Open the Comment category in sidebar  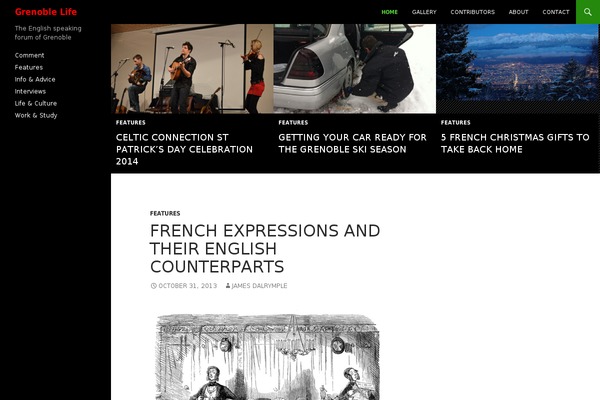click(29, 55)
